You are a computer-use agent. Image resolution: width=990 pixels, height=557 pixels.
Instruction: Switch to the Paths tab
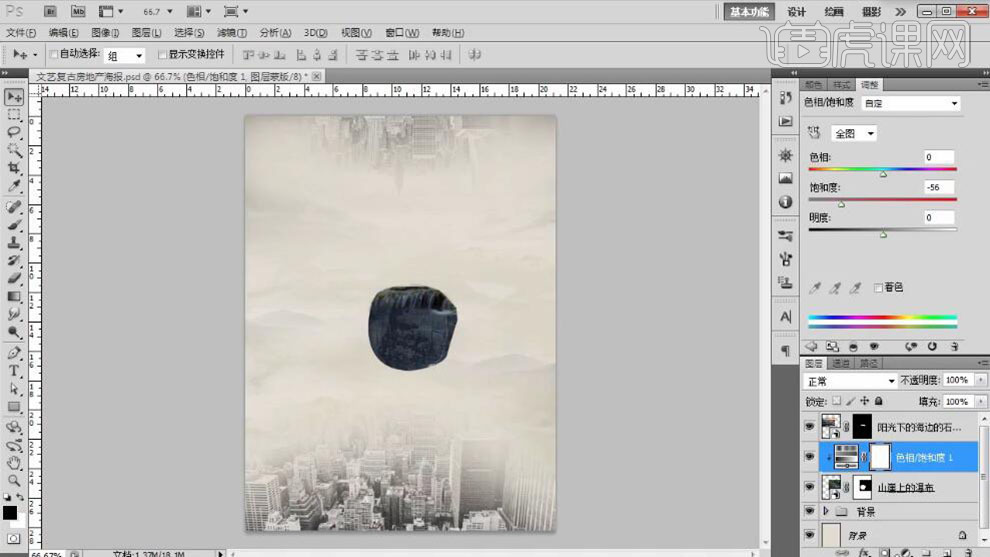[x=869, y=363]
